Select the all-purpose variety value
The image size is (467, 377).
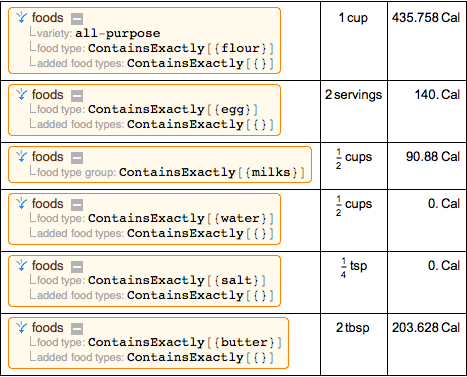(118, 33)
